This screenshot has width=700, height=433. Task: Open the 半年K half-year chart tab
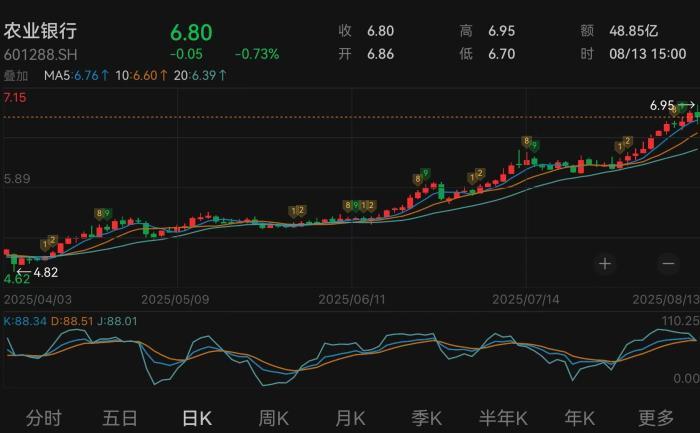click(x=503, y=417)
